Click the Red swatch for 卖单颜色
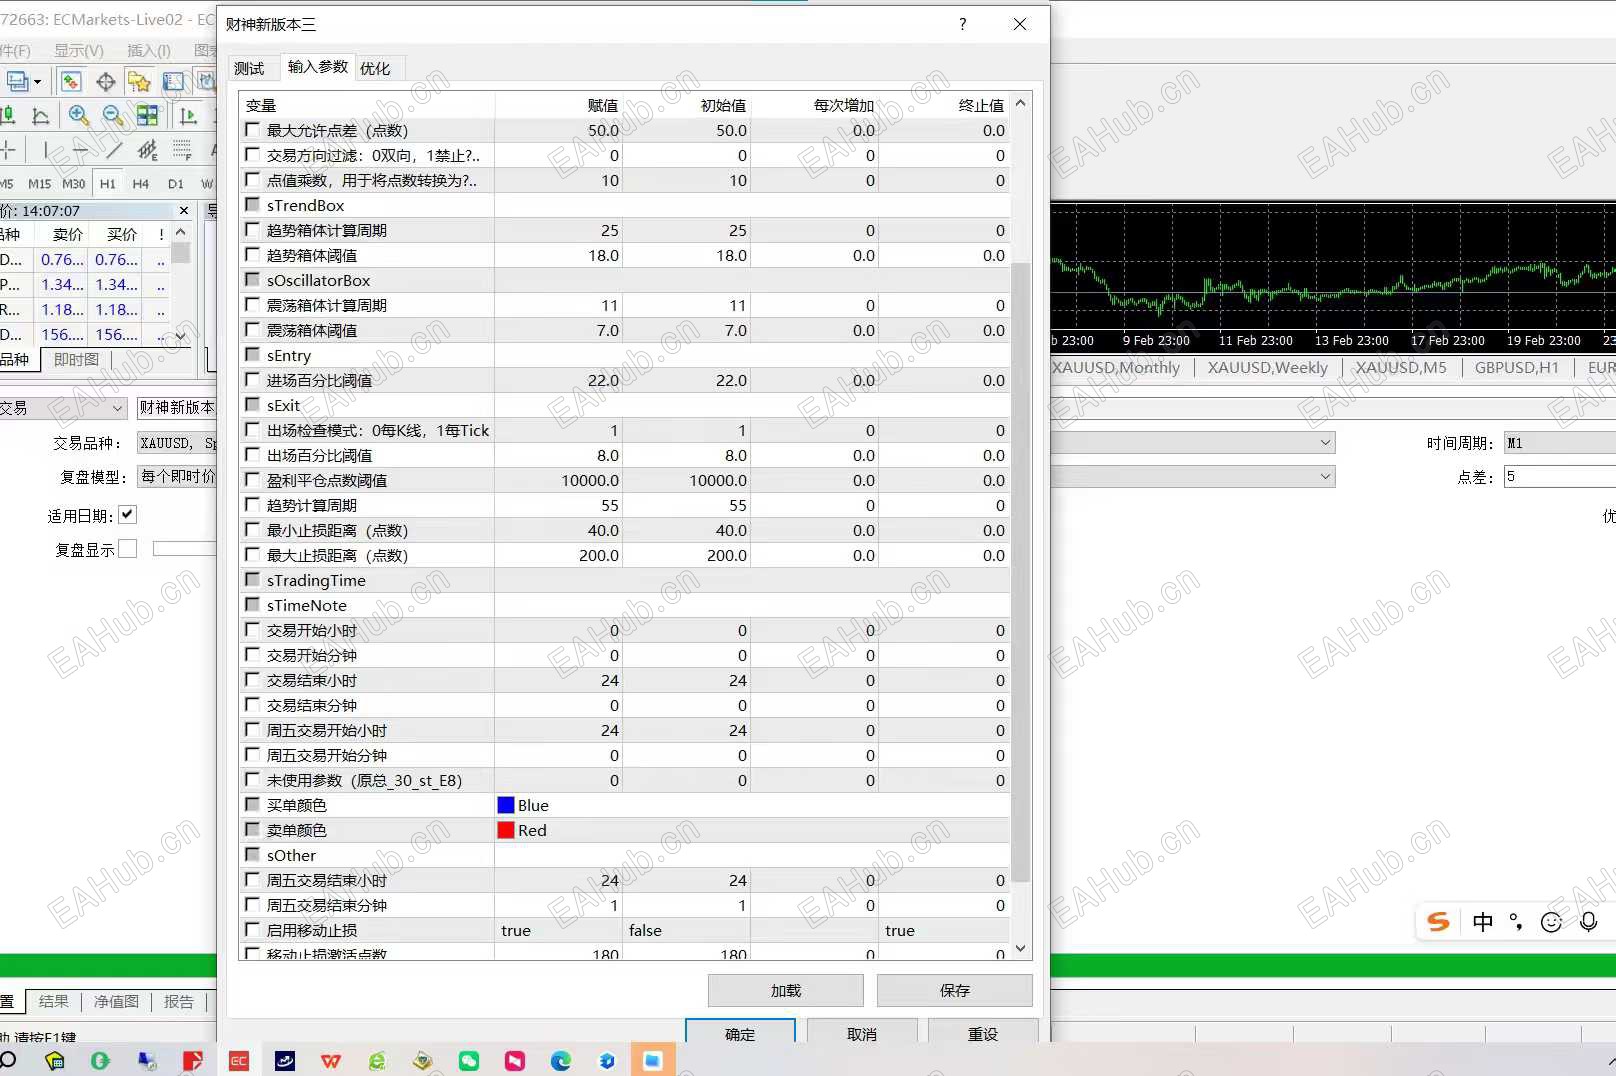Screen dimensions: 1616x1076 [506, 830]
